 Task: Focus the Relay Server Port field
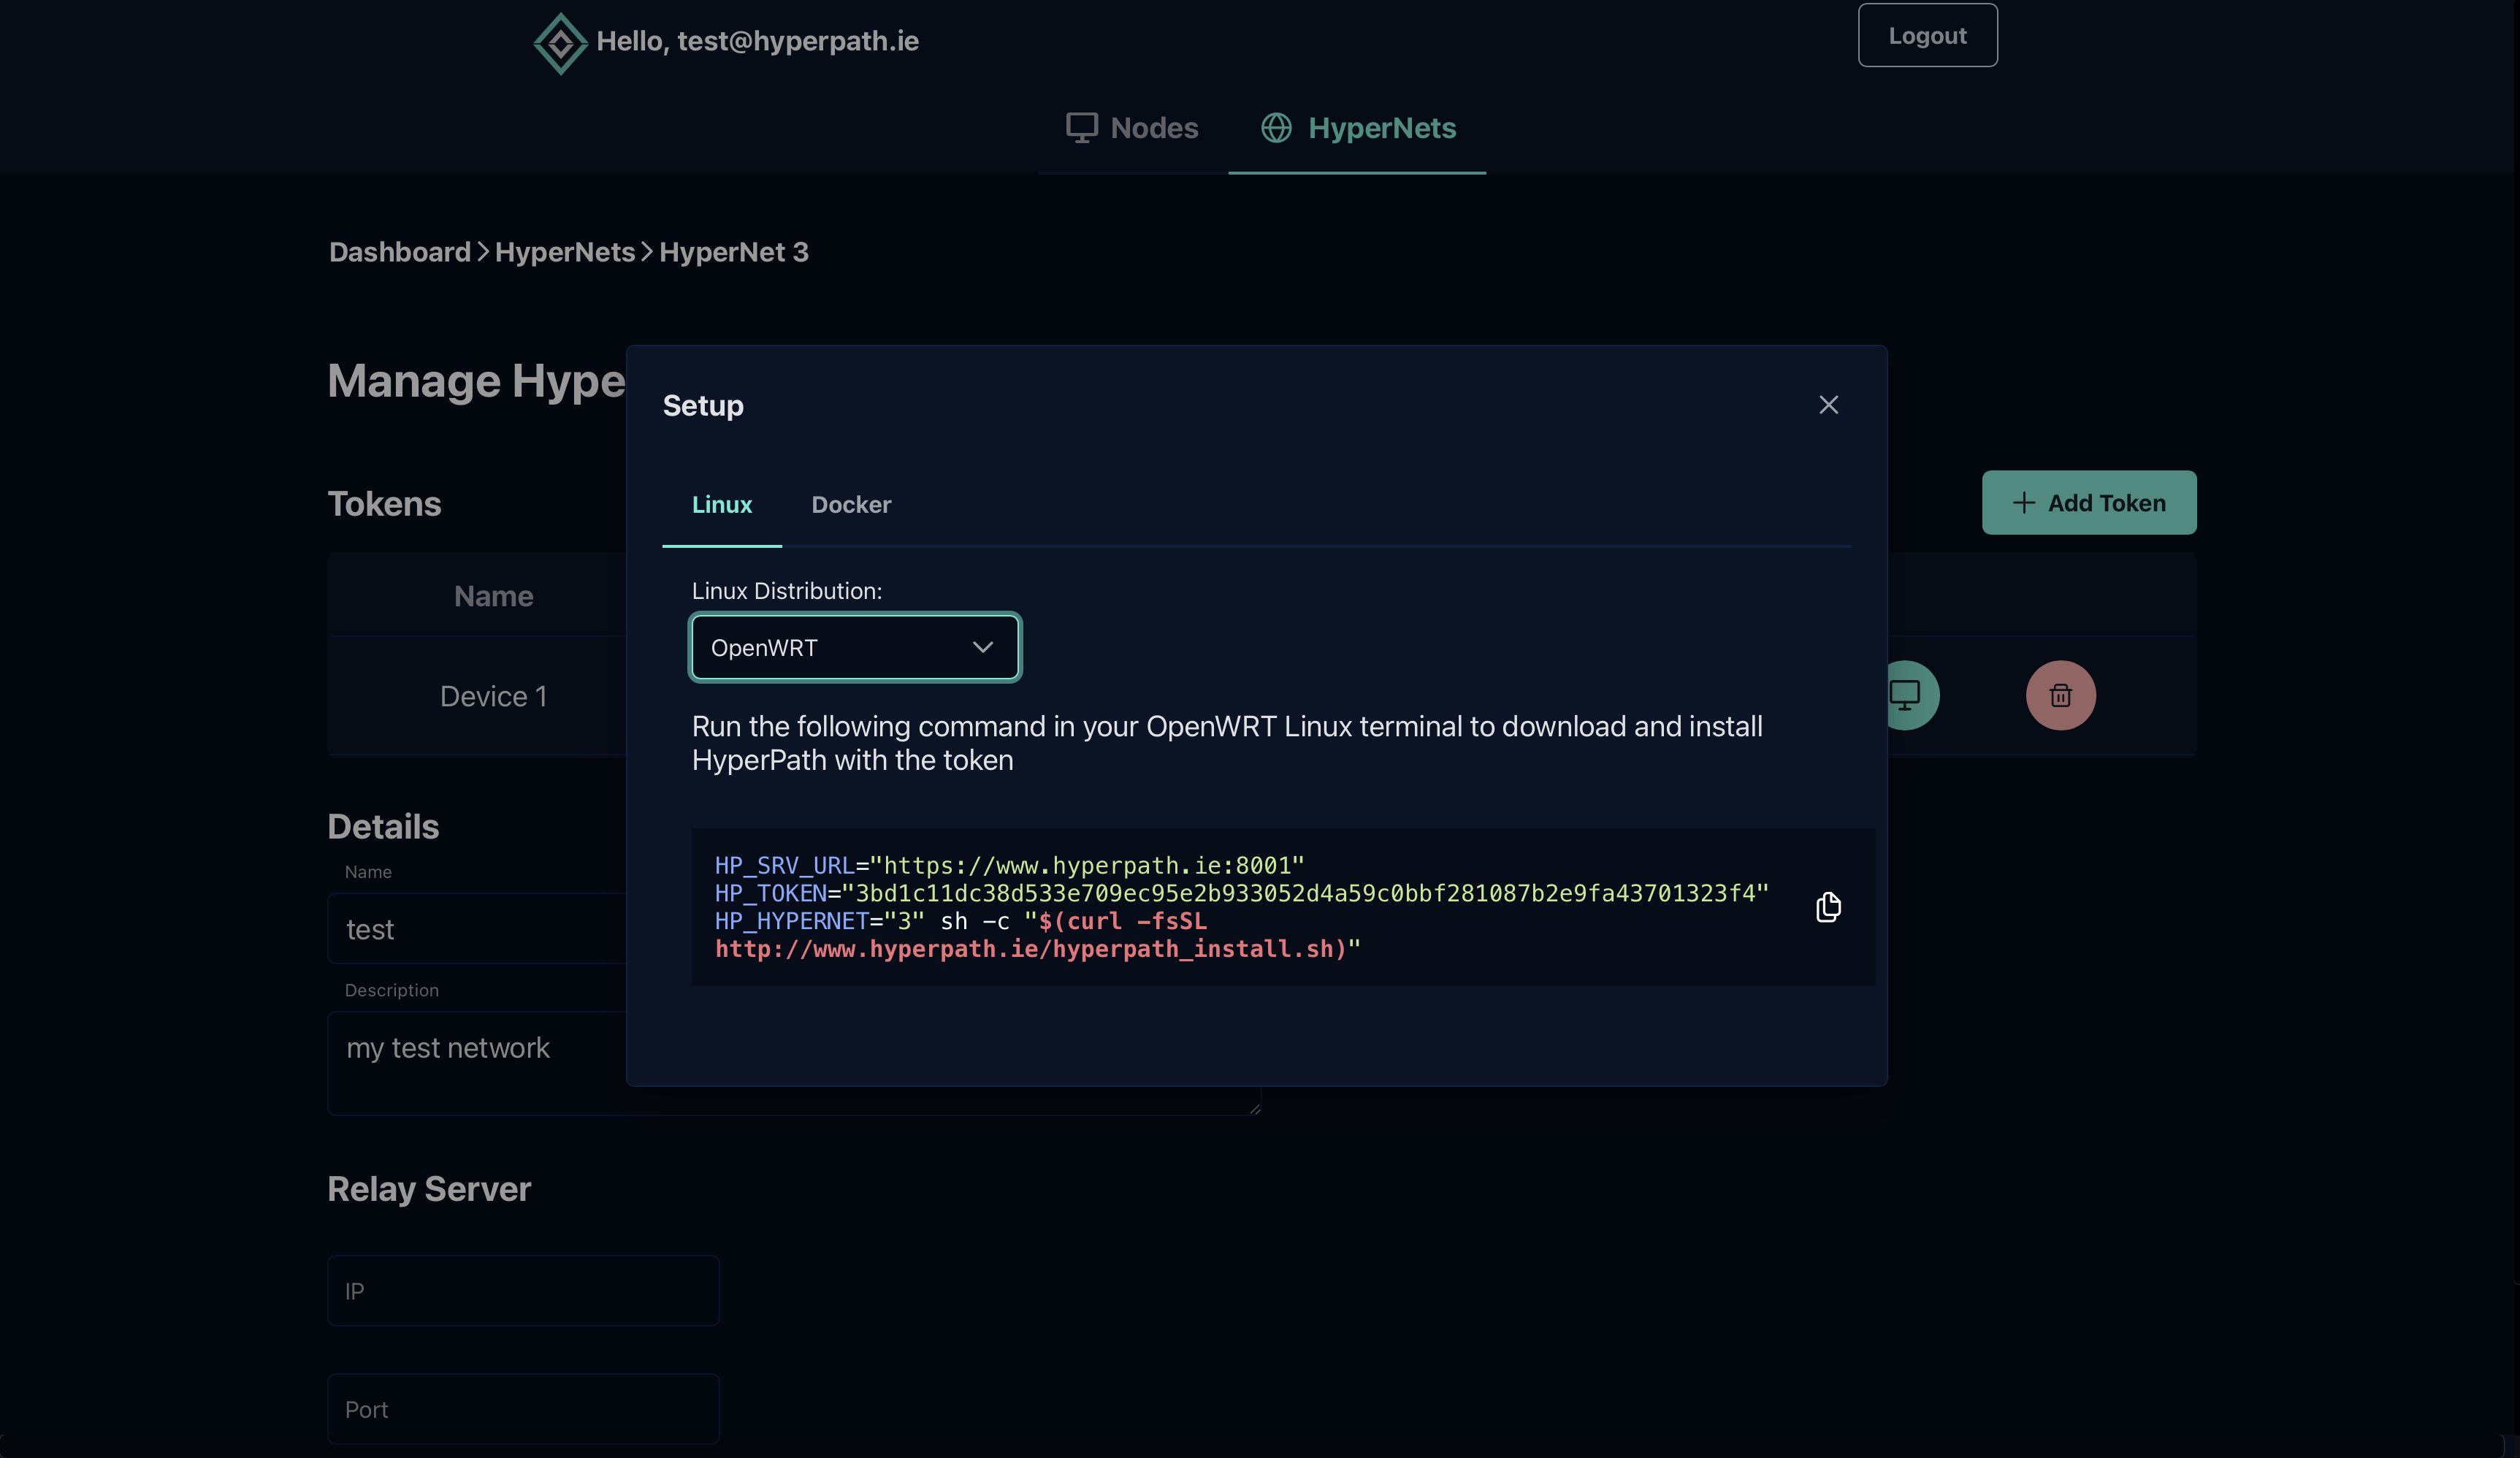click(523, 1408)
